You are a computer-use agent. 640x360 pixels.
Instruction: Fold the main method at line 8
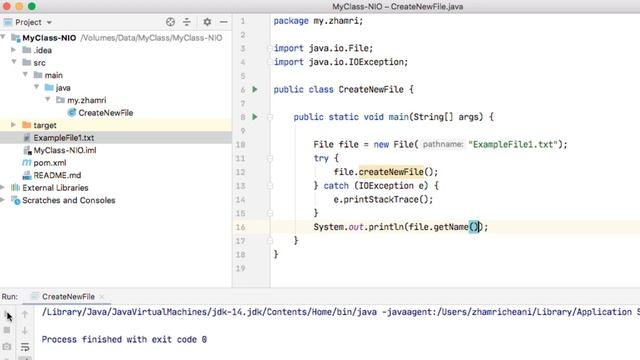coord(270,117)
